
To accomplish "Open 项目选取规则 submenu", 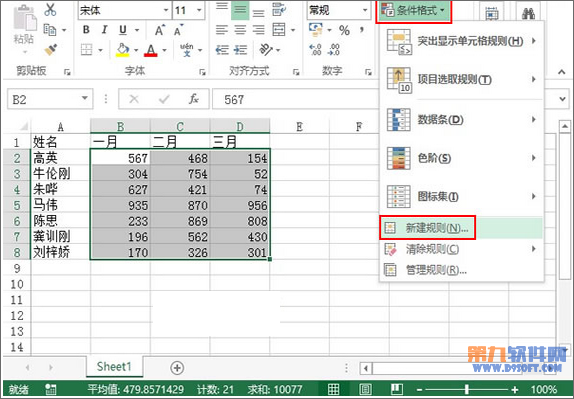I will [461, 79].
